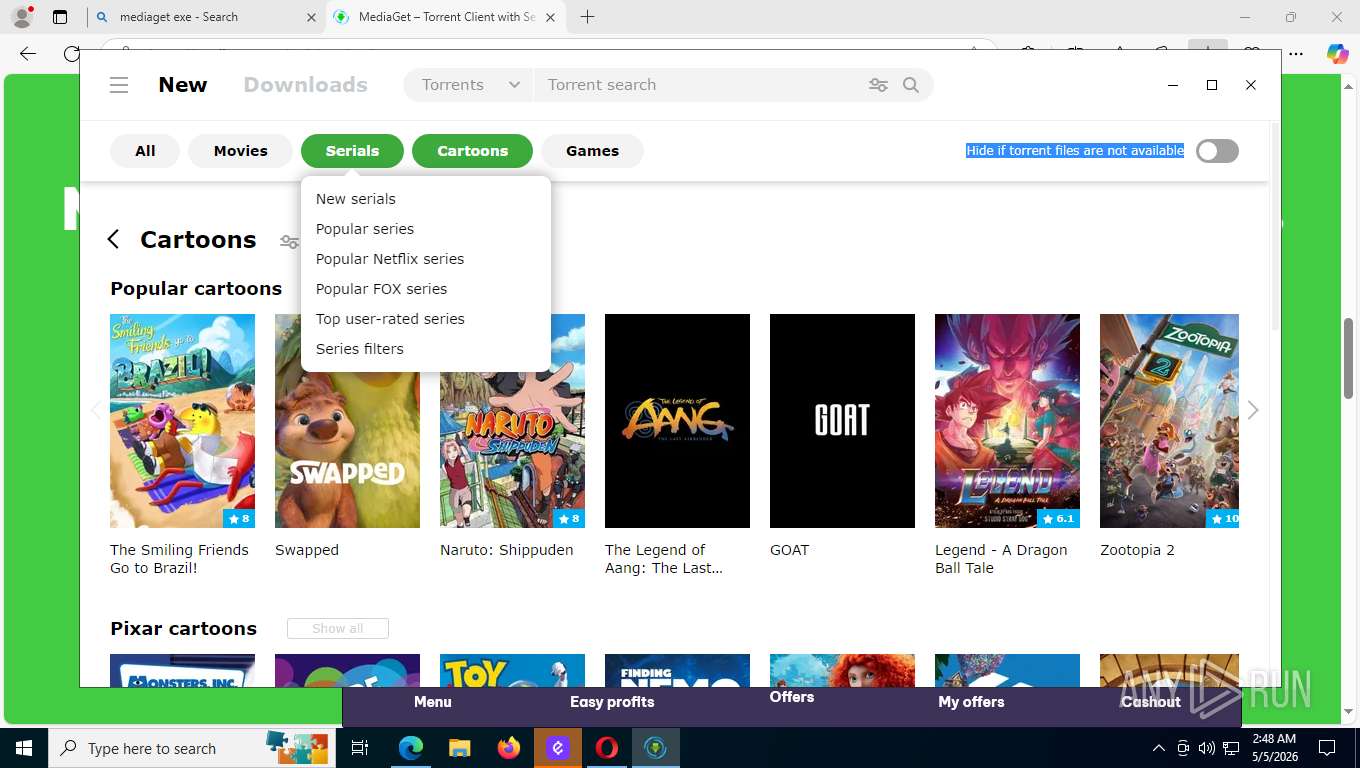The image size is (1360, 768).
Task: Open the GOAT poster
Action: point(842,421)
